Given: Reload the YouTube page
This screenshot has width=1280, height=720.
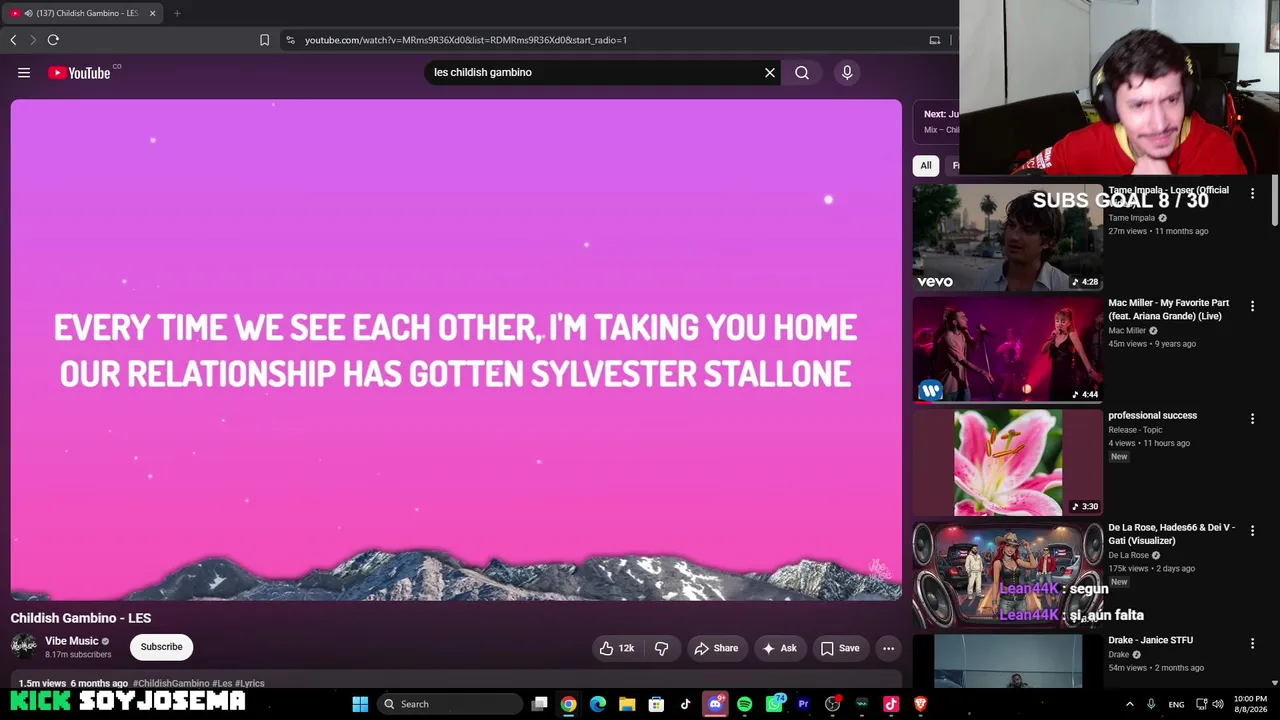Looking at the screenshot, I should [53, 40].
